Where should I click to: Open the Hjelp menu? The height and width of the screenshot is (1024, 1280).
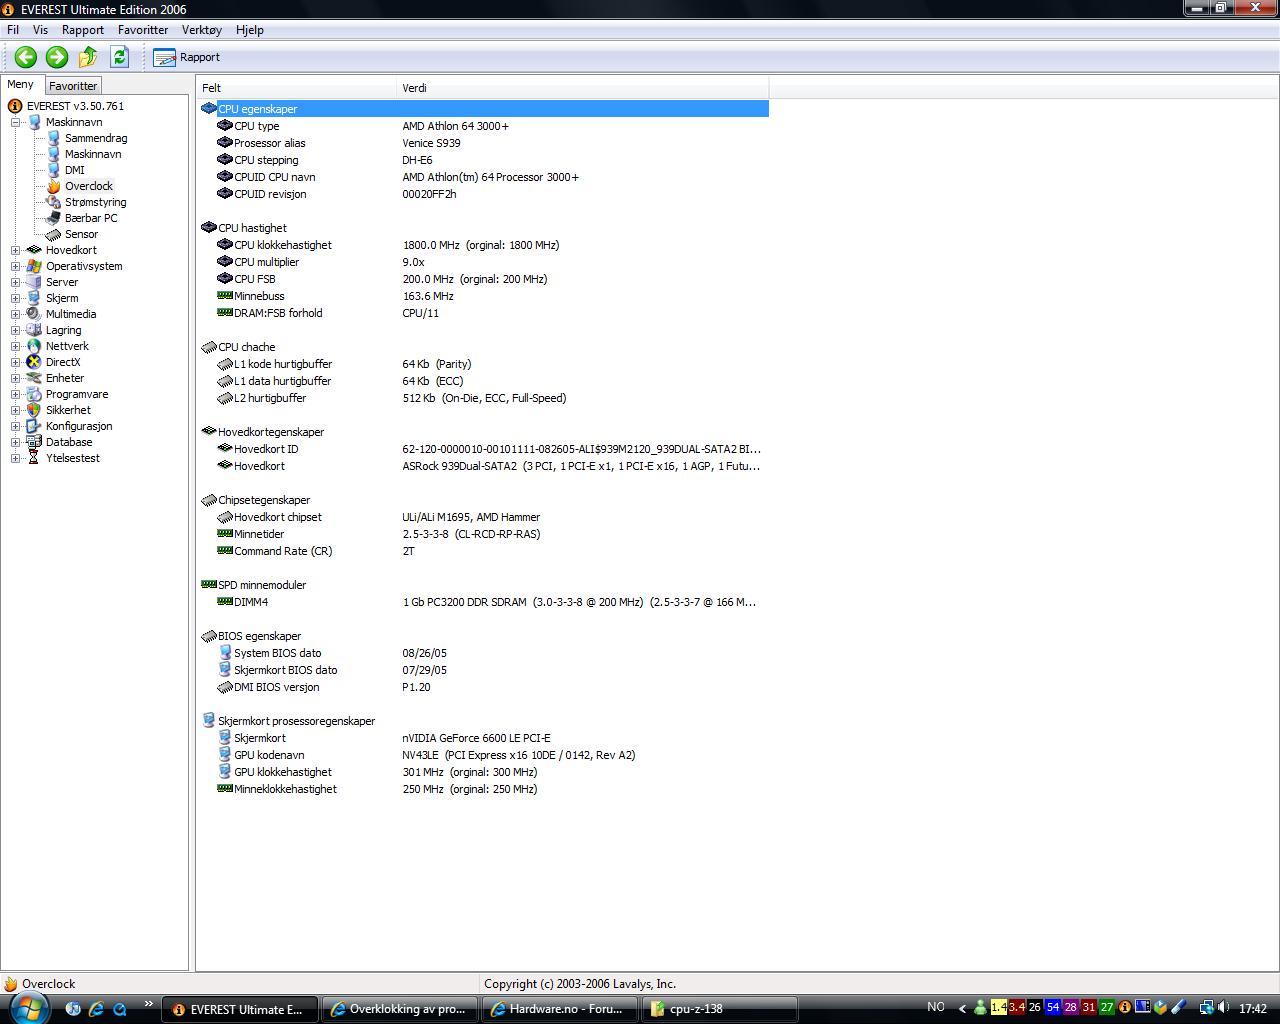pos(250,30)
